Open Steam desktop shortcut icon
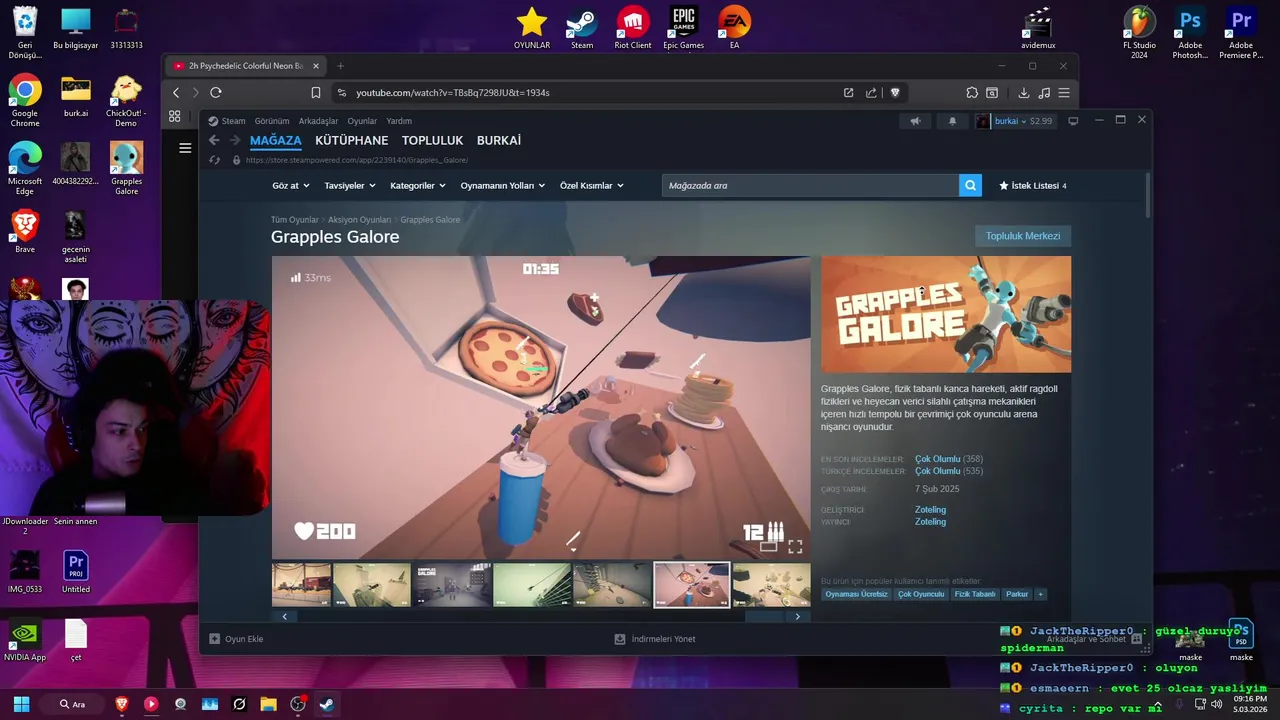Screen dimensions: 1280x720 pyautogui.click(x=582, y=28)
